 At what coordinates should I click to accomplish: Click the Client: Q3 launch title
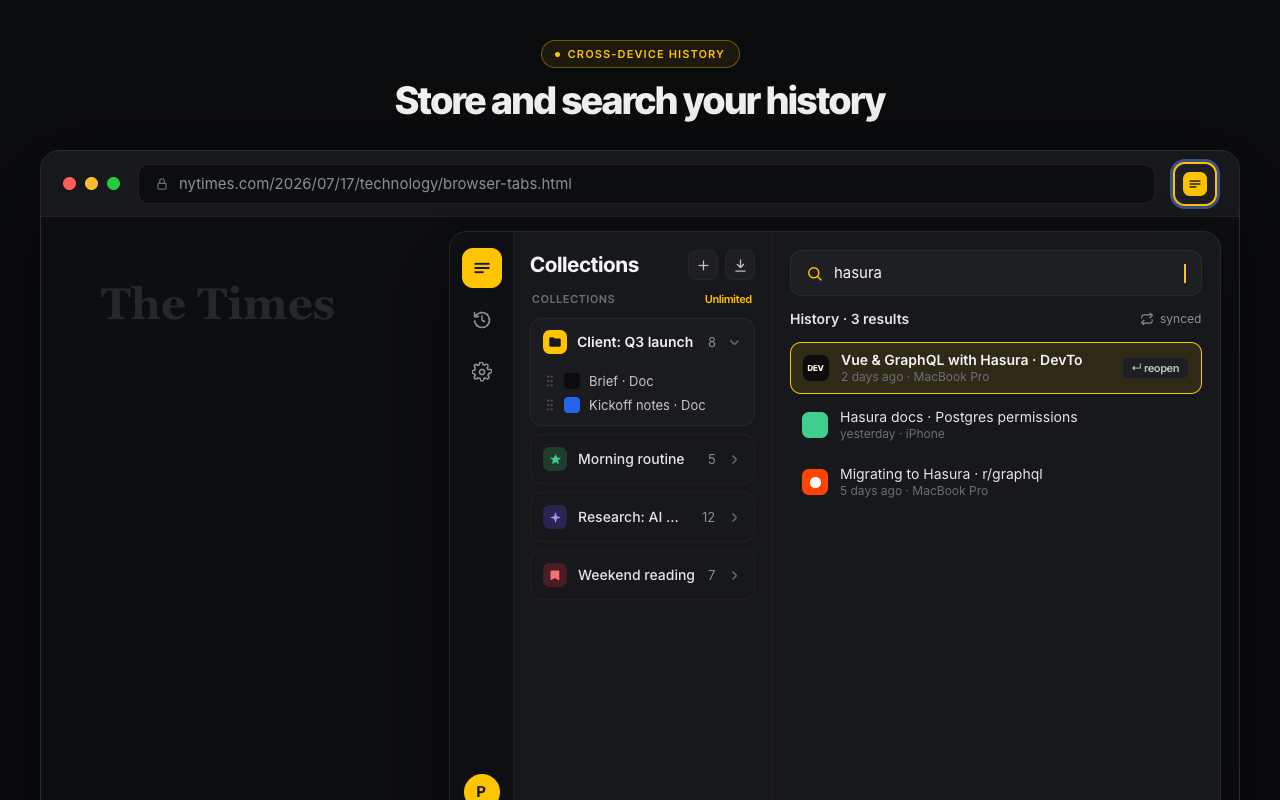[x=635, y=342]
